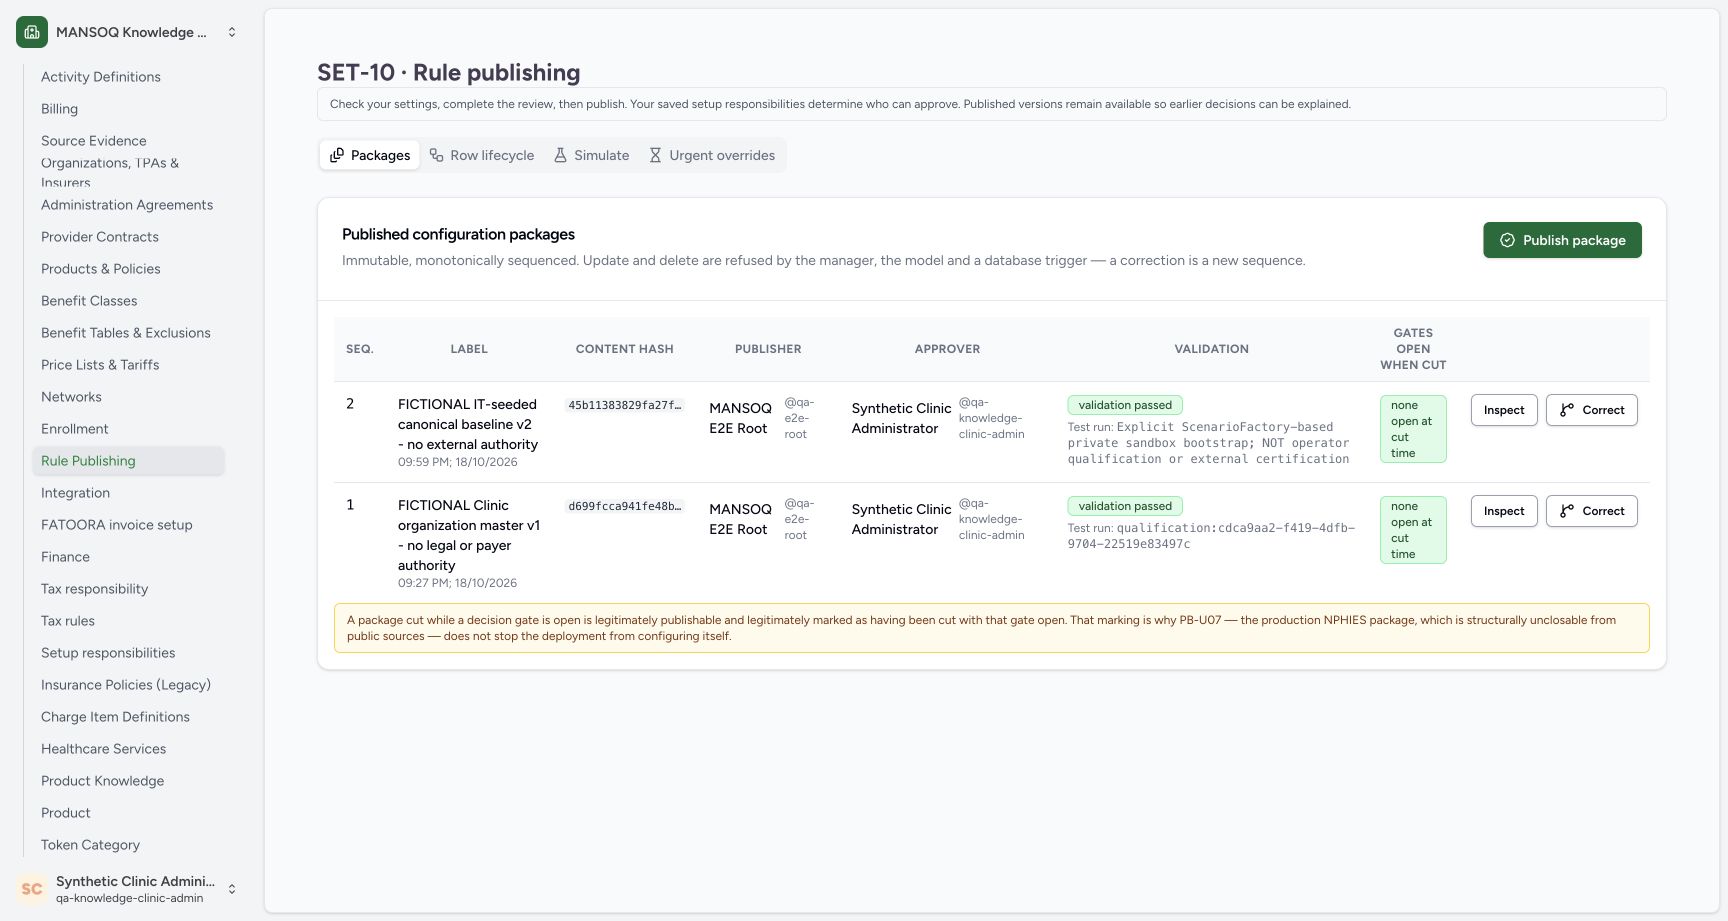Click the none open at cut time badge for sequence 1
Image resolution: width=1728 pixels, height=921 pixels.
tap(1413, 530)
